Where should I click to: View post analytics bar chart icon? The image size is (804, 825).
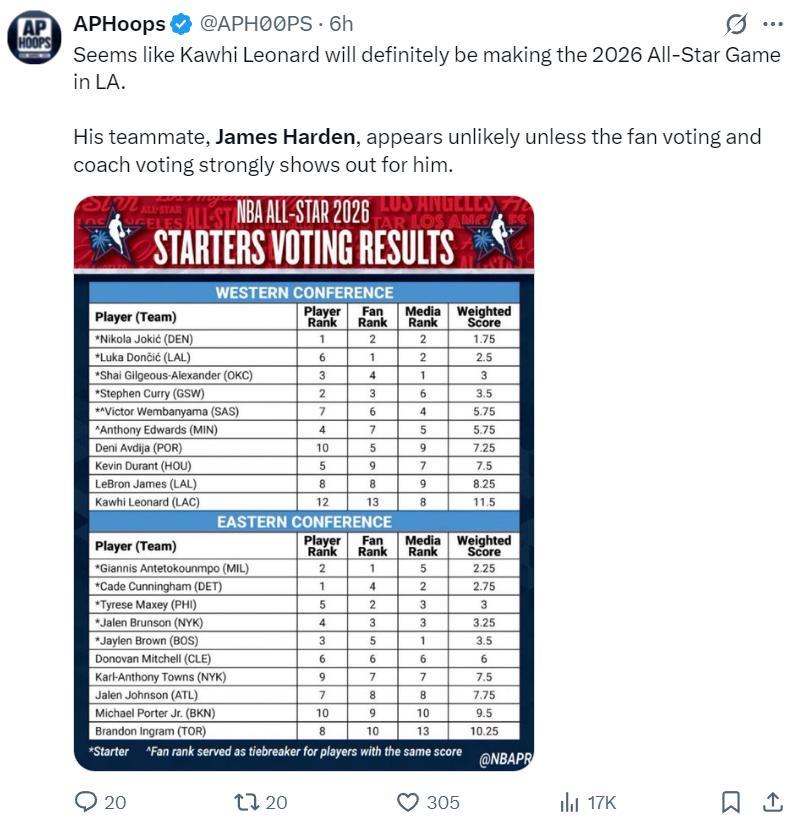click(x=570, y=802)
